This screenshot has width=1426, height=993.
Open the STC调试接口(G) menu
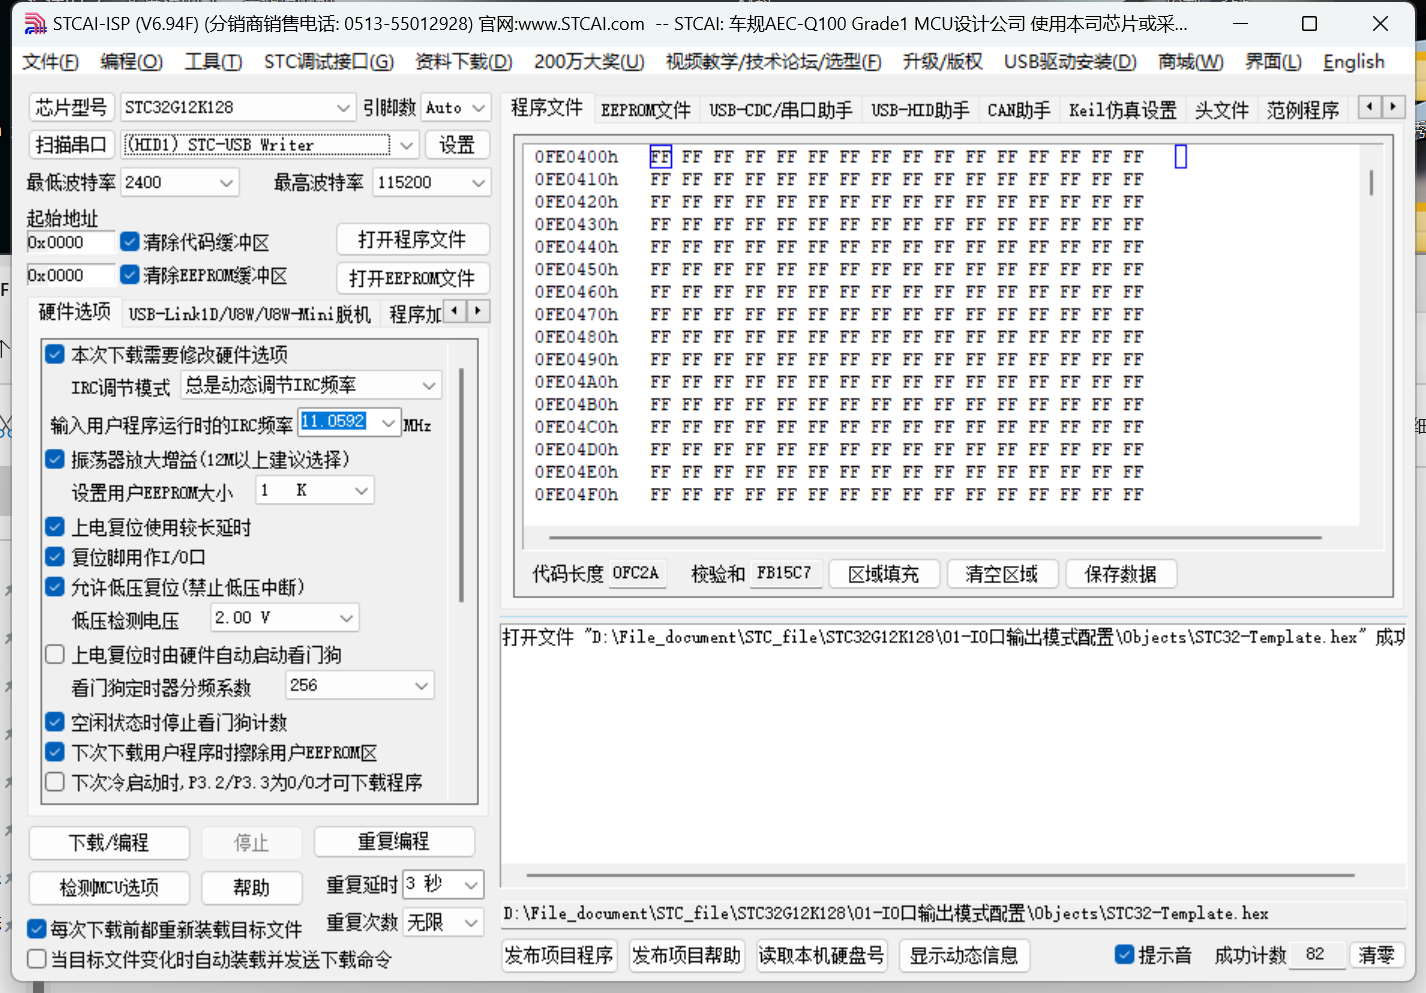(329, 62)
